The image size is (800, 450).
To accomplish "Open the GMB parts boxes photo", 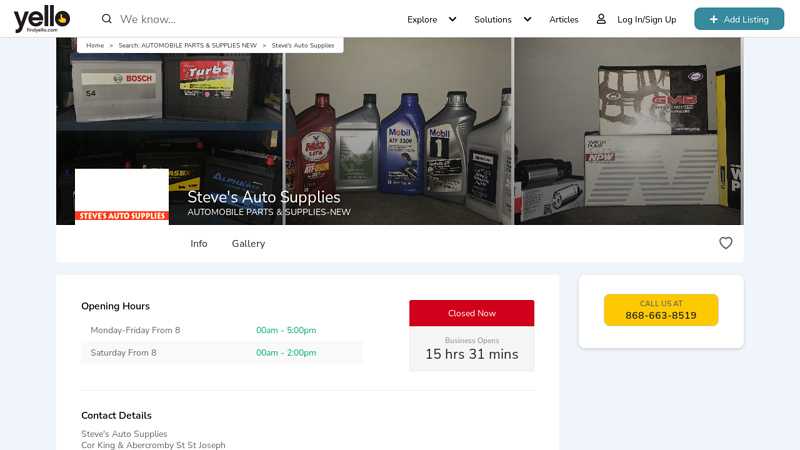I will pyautogui.click(x=629, y=131).
